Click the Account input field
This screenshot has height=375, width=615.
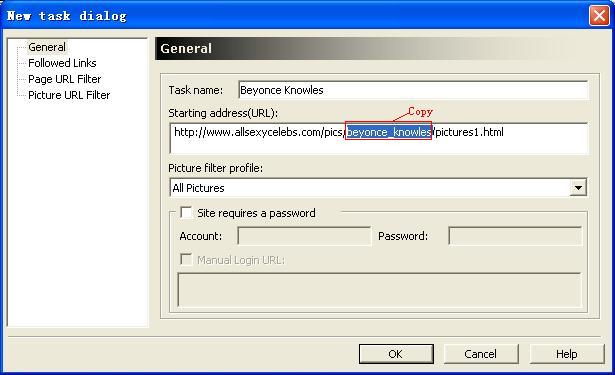tap(304, 236)
